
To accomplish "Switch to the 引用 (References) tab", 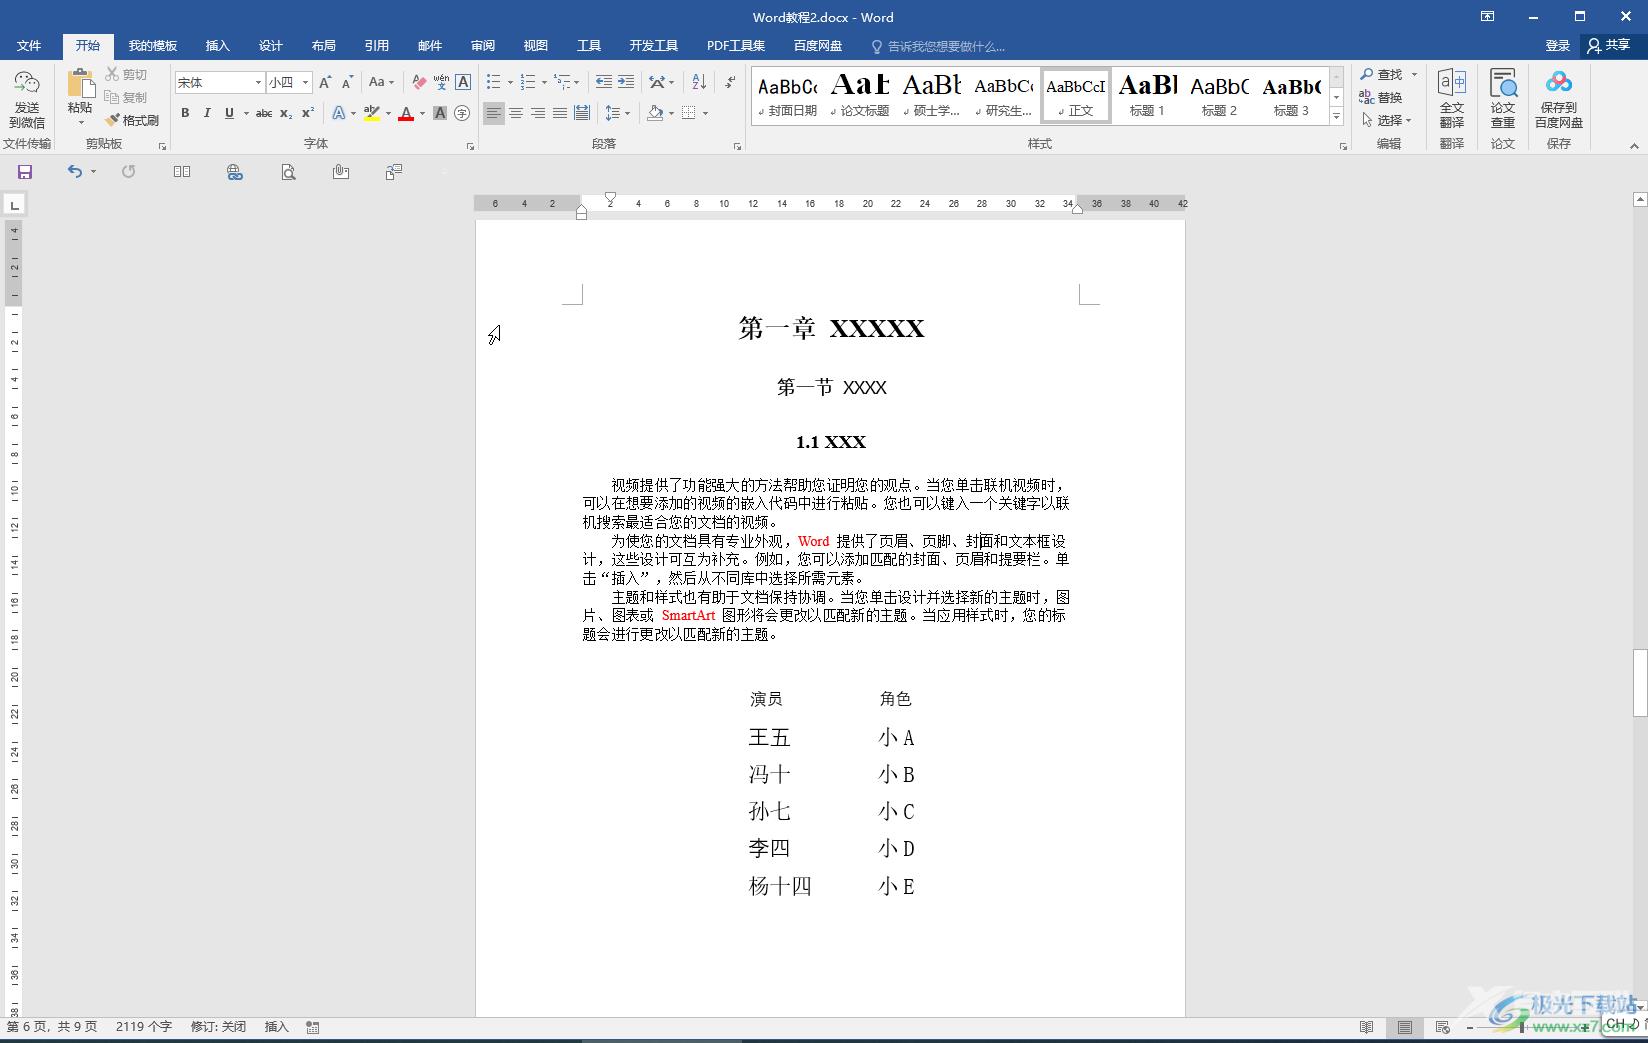I will click(376, 46).
